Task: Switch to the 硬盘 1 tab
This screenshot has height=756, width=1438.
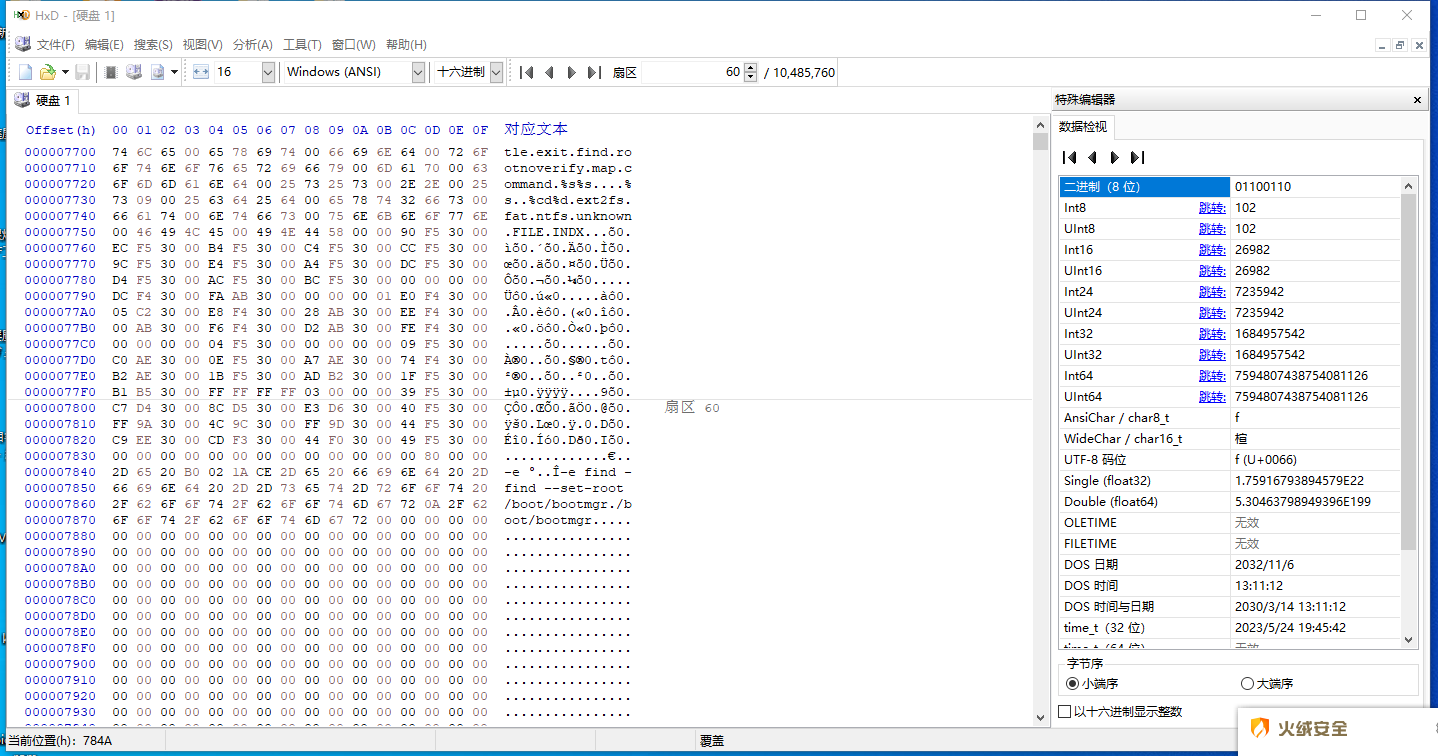Action: (43, 100)
